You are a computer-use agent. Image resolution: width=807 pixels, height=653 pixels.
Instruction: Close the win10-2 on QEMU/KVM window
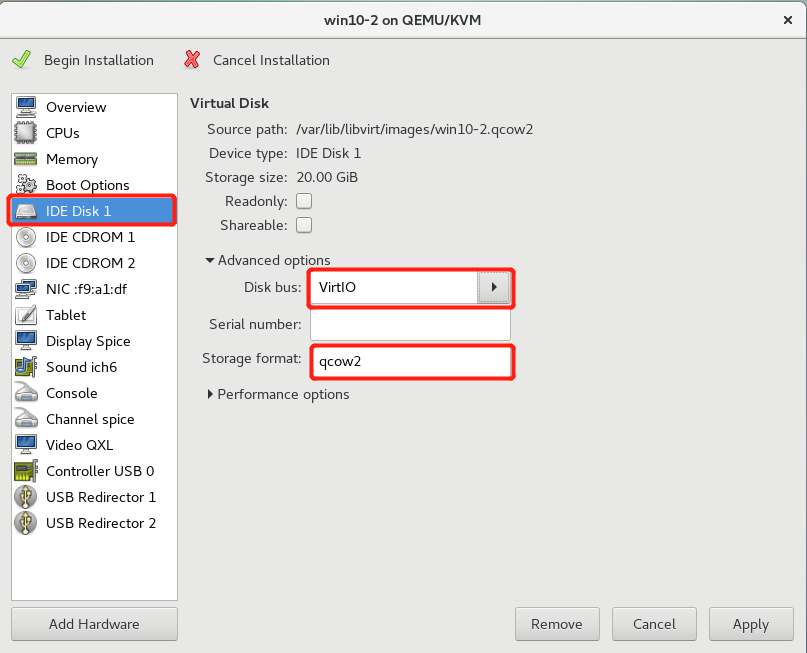coord(787,20)
